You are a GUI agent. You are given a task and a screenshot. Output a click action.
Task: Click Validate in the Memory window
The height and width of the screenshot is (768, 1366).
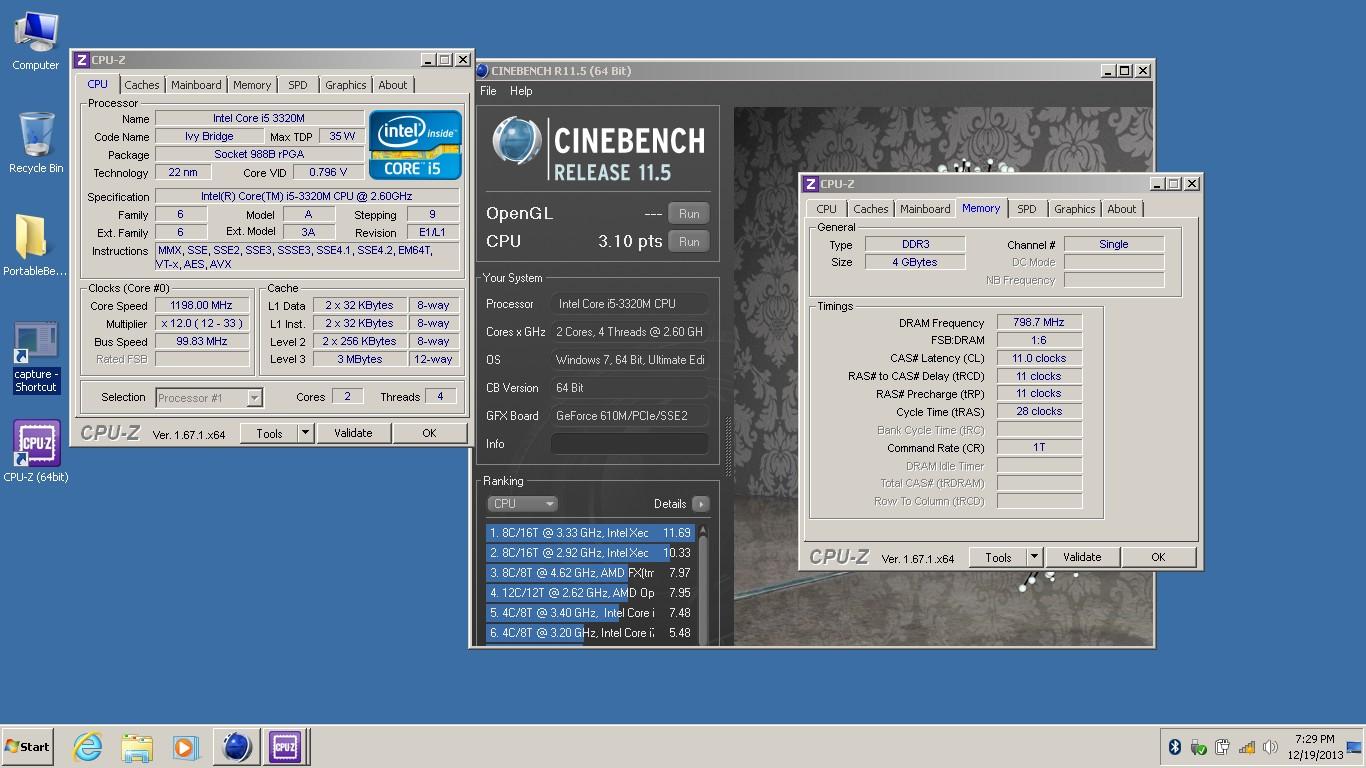[1082, 558]
